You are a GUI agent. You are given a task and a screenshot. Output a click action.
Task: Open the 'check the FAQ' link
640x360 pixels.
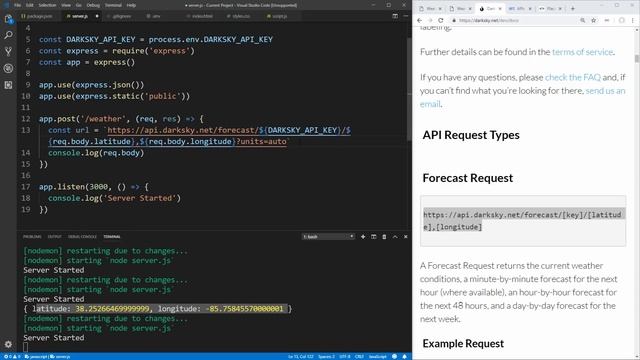(x=573, y=77)
